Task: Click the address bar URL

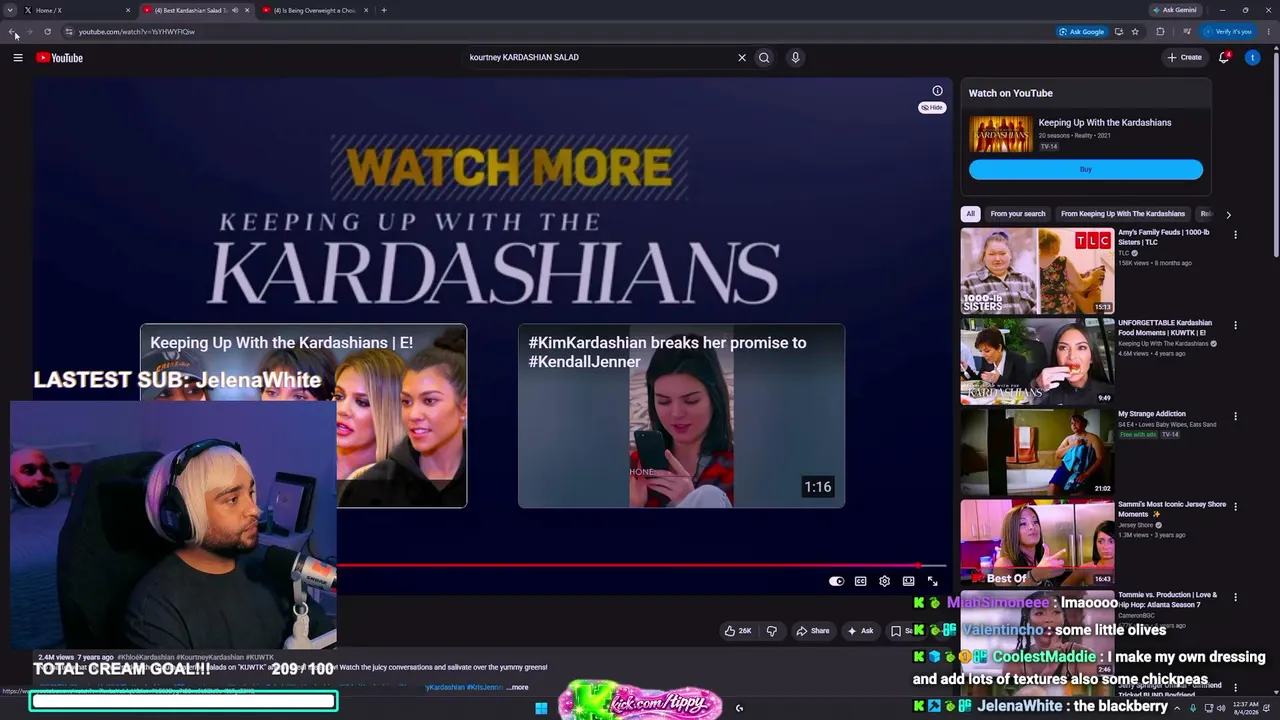Action: 137,32
